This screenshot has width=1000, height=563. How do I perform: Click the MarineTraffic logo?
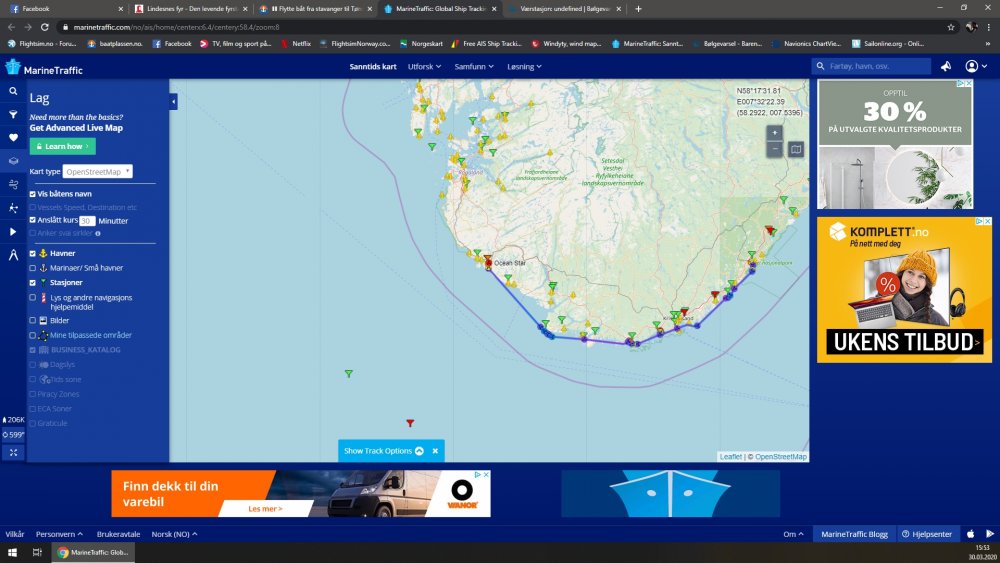pyautogui.click(x=44, y=68)
